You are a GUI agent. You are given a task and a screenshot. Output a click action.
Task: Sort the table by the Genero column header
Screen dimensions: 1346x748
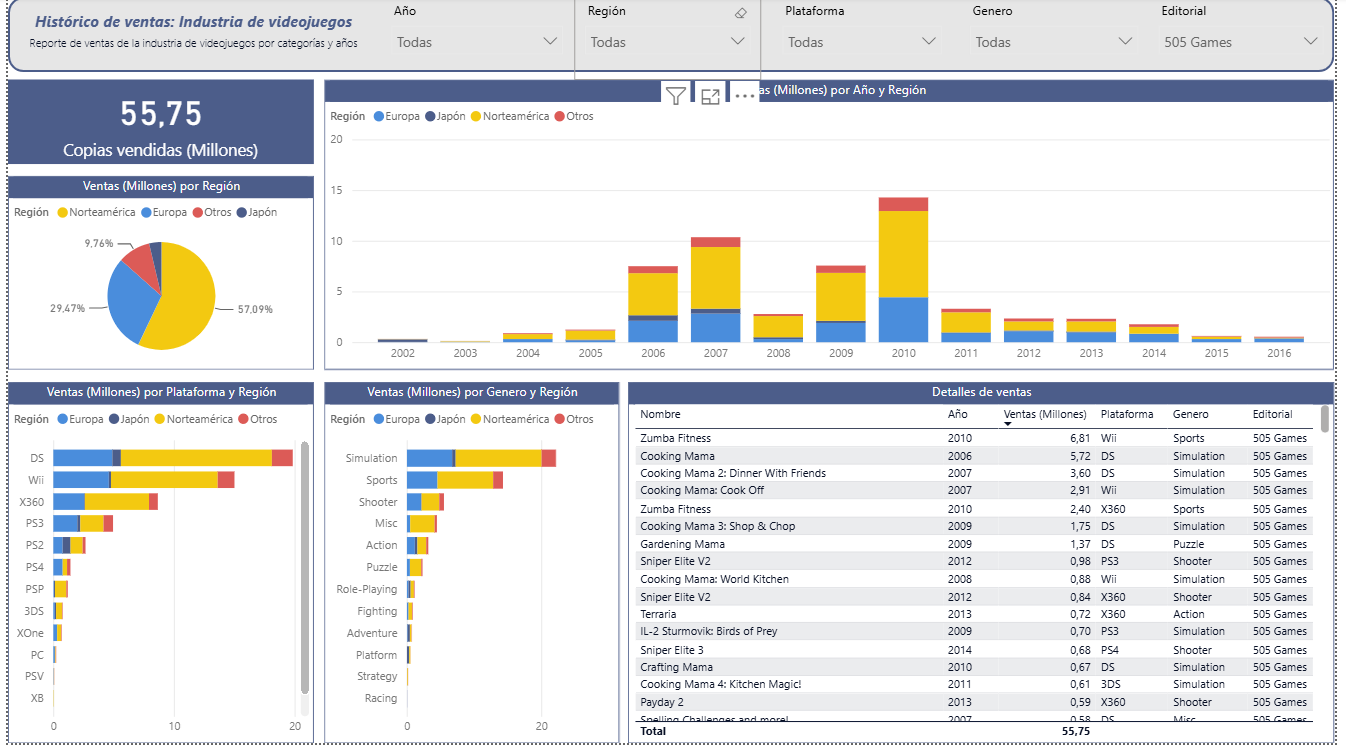pyautogui.click(x=1191, y=414)
